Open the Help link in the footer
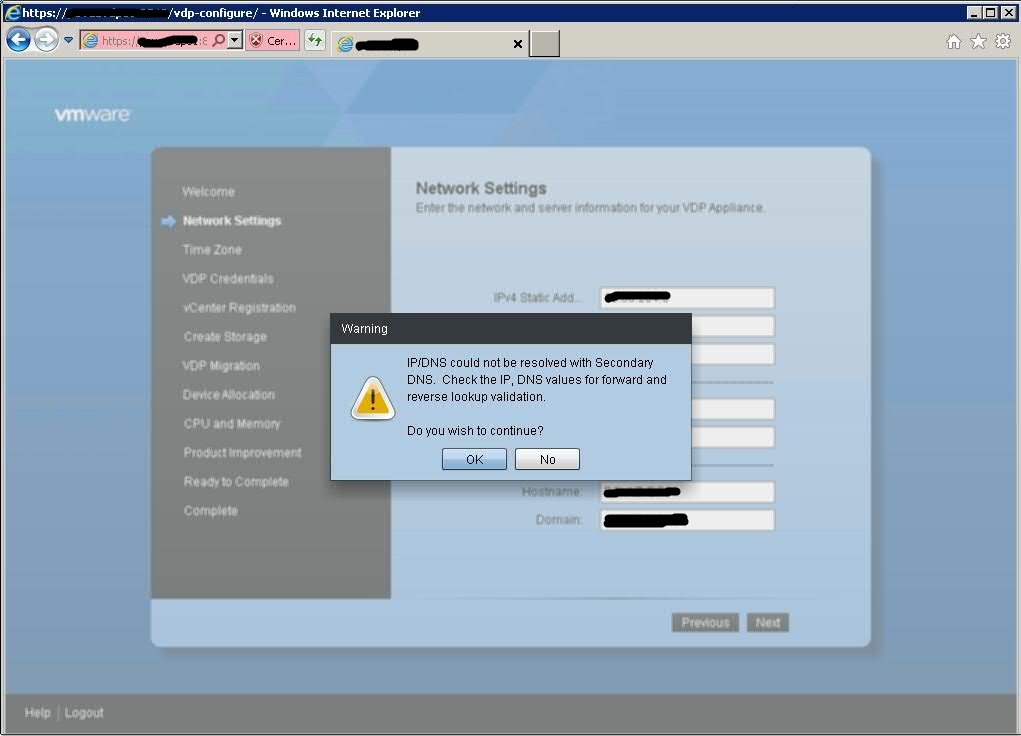This screenshot has height=736, width=1021. tap(37, 713)
